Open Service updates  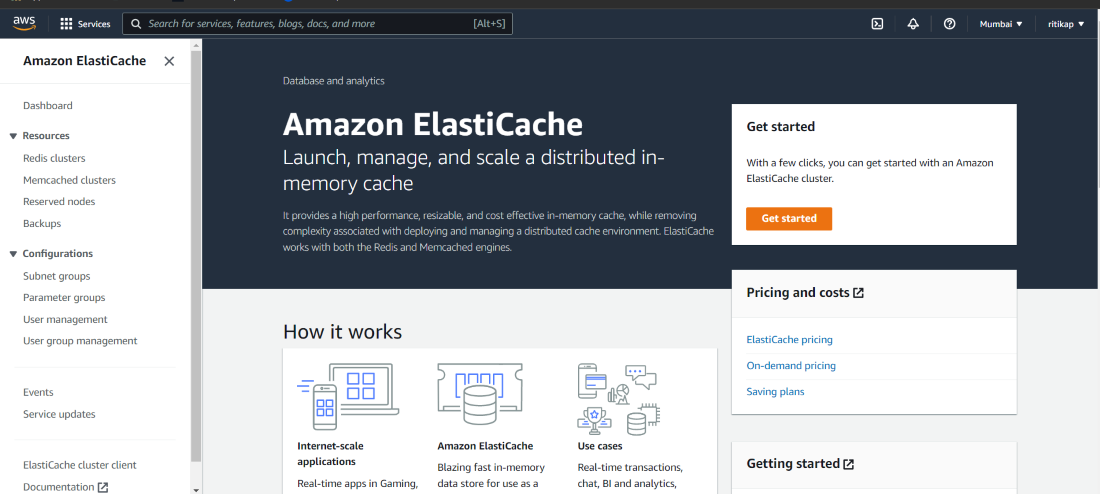point(59,415)
